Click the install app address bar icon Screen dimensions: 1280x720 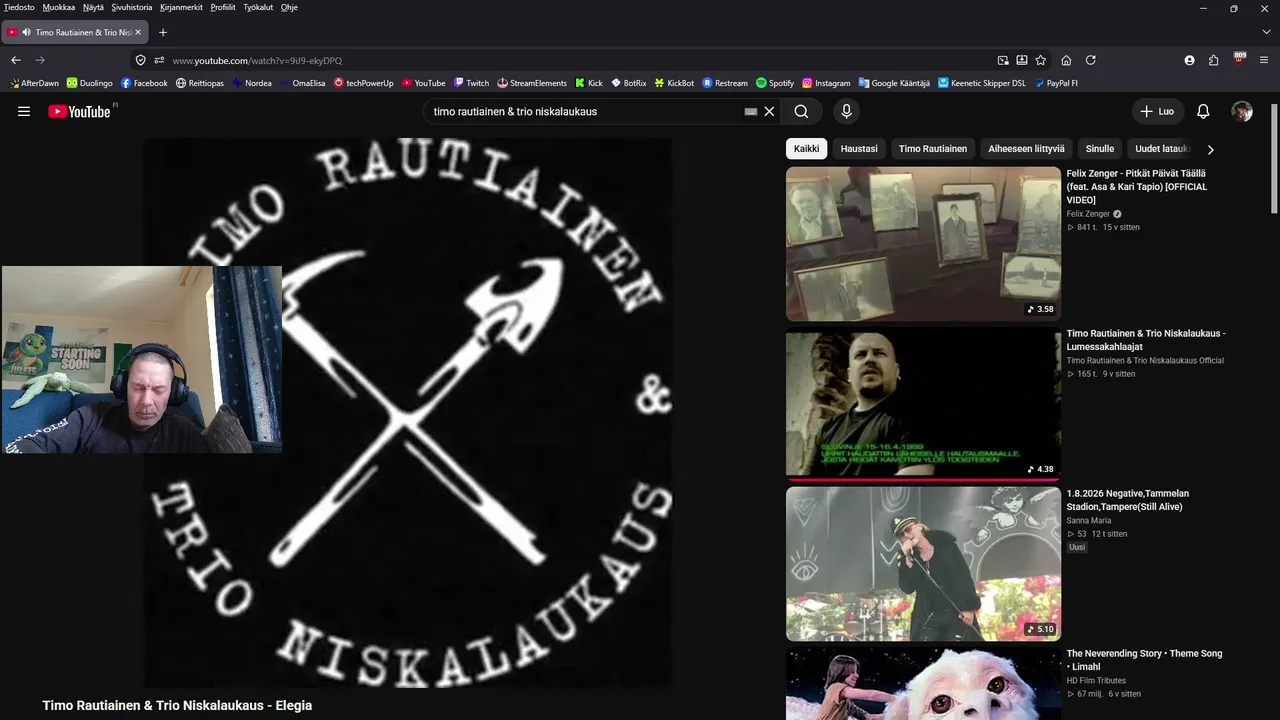[x=1021, y=60]
